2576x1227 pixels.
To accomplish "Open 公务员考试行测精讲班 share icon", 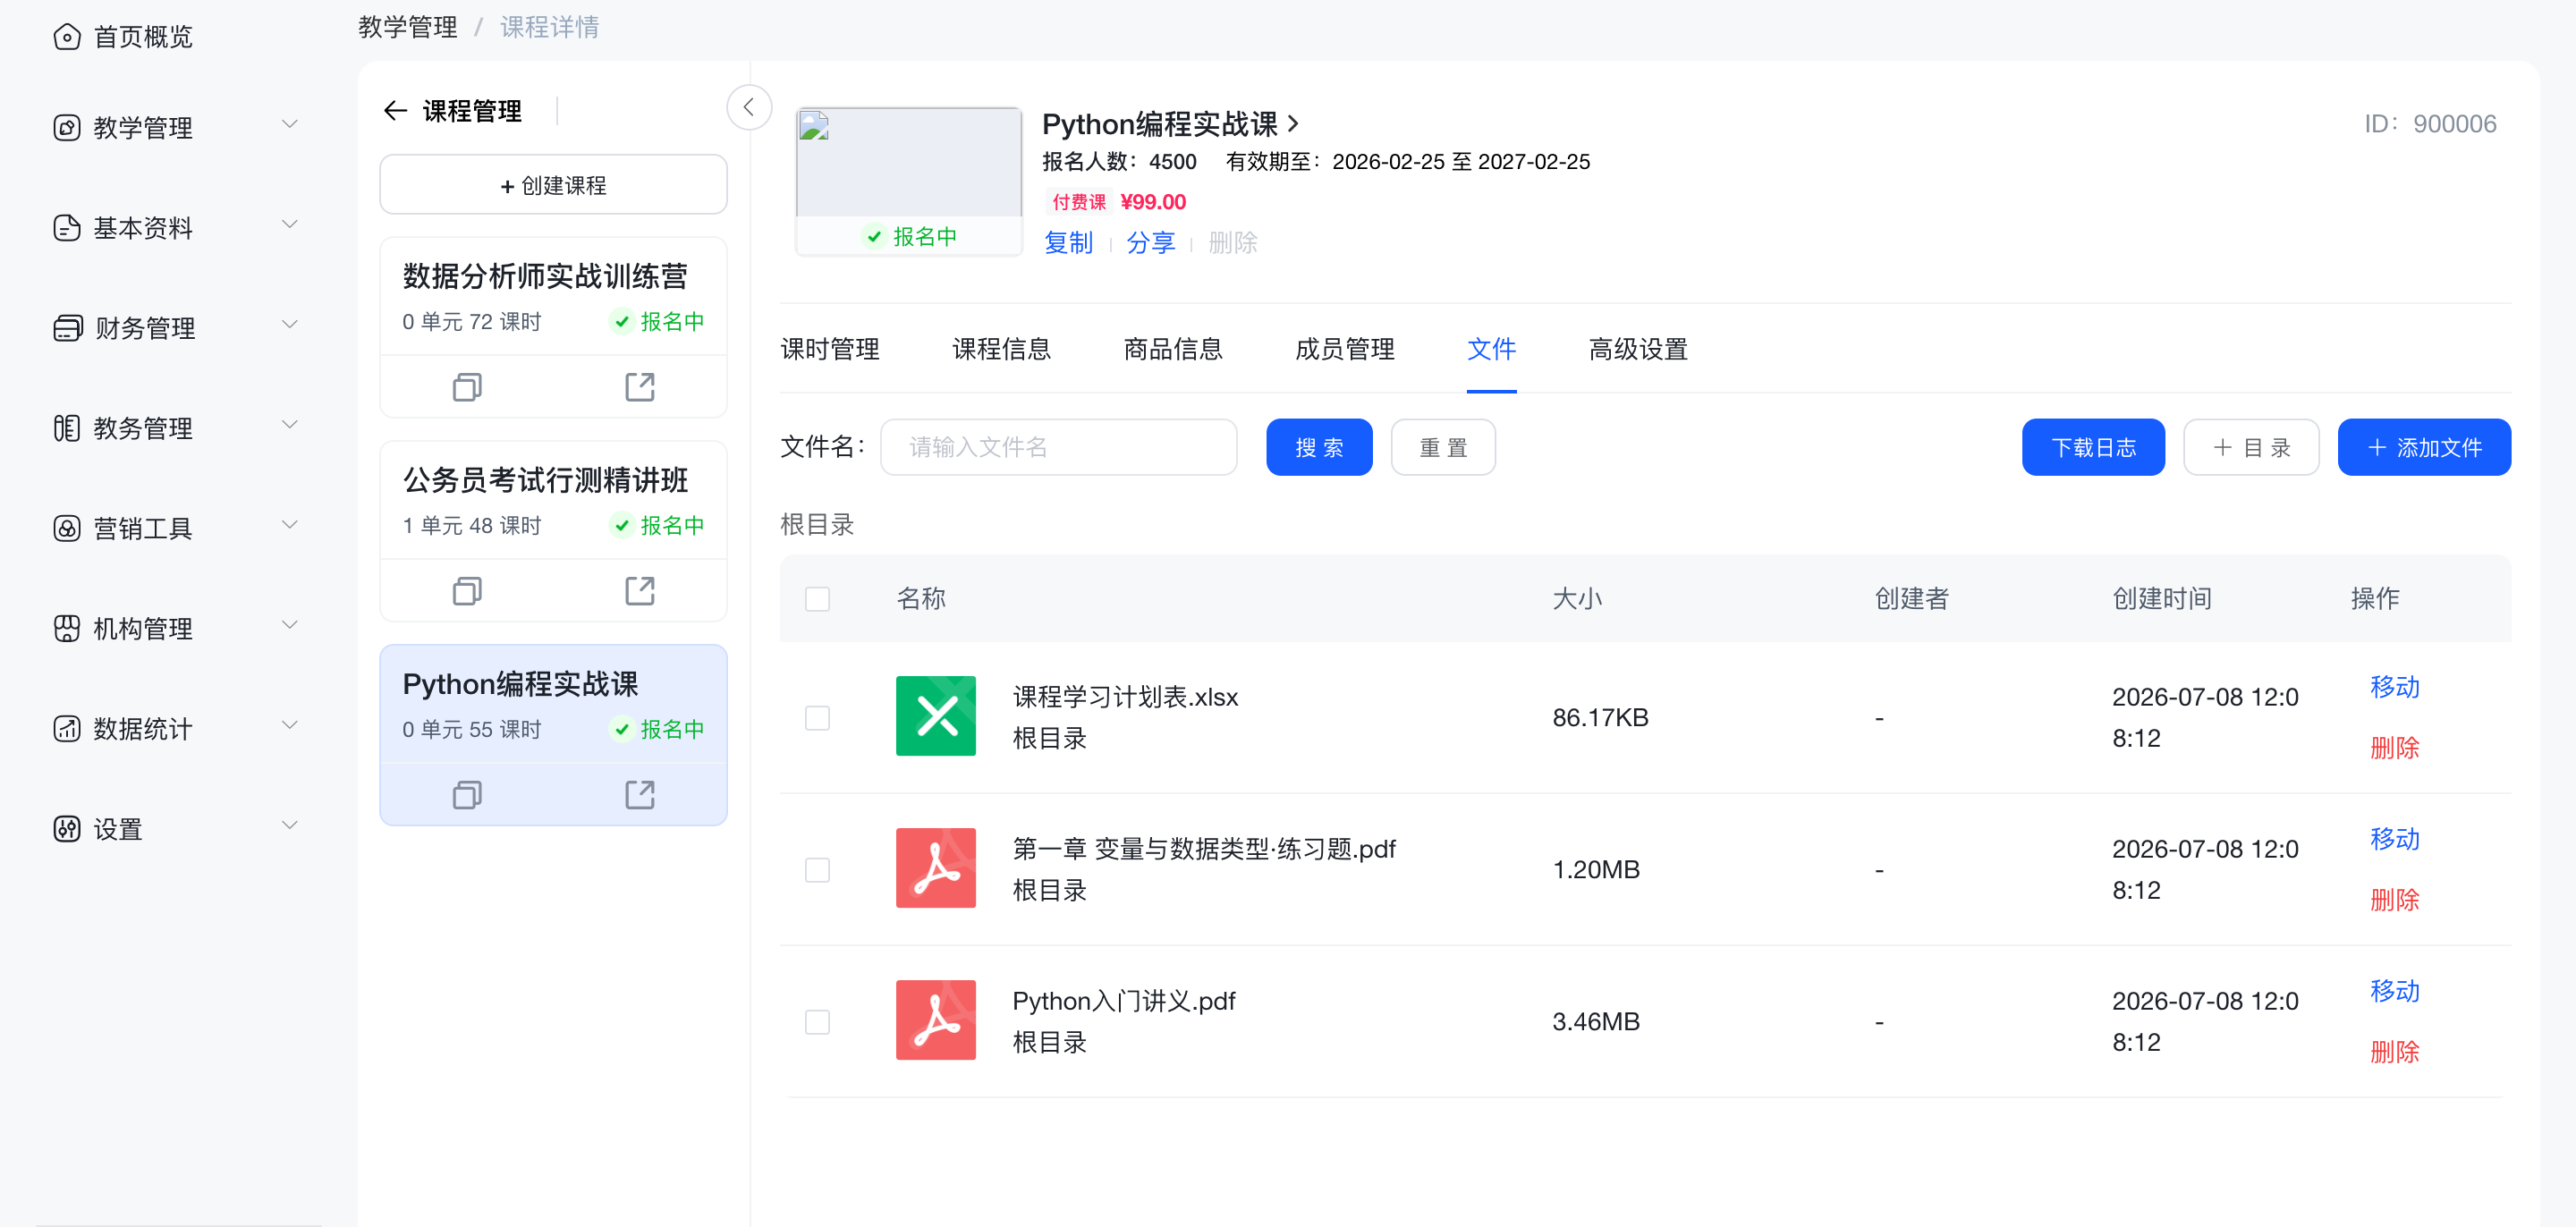I will [639, 591].
